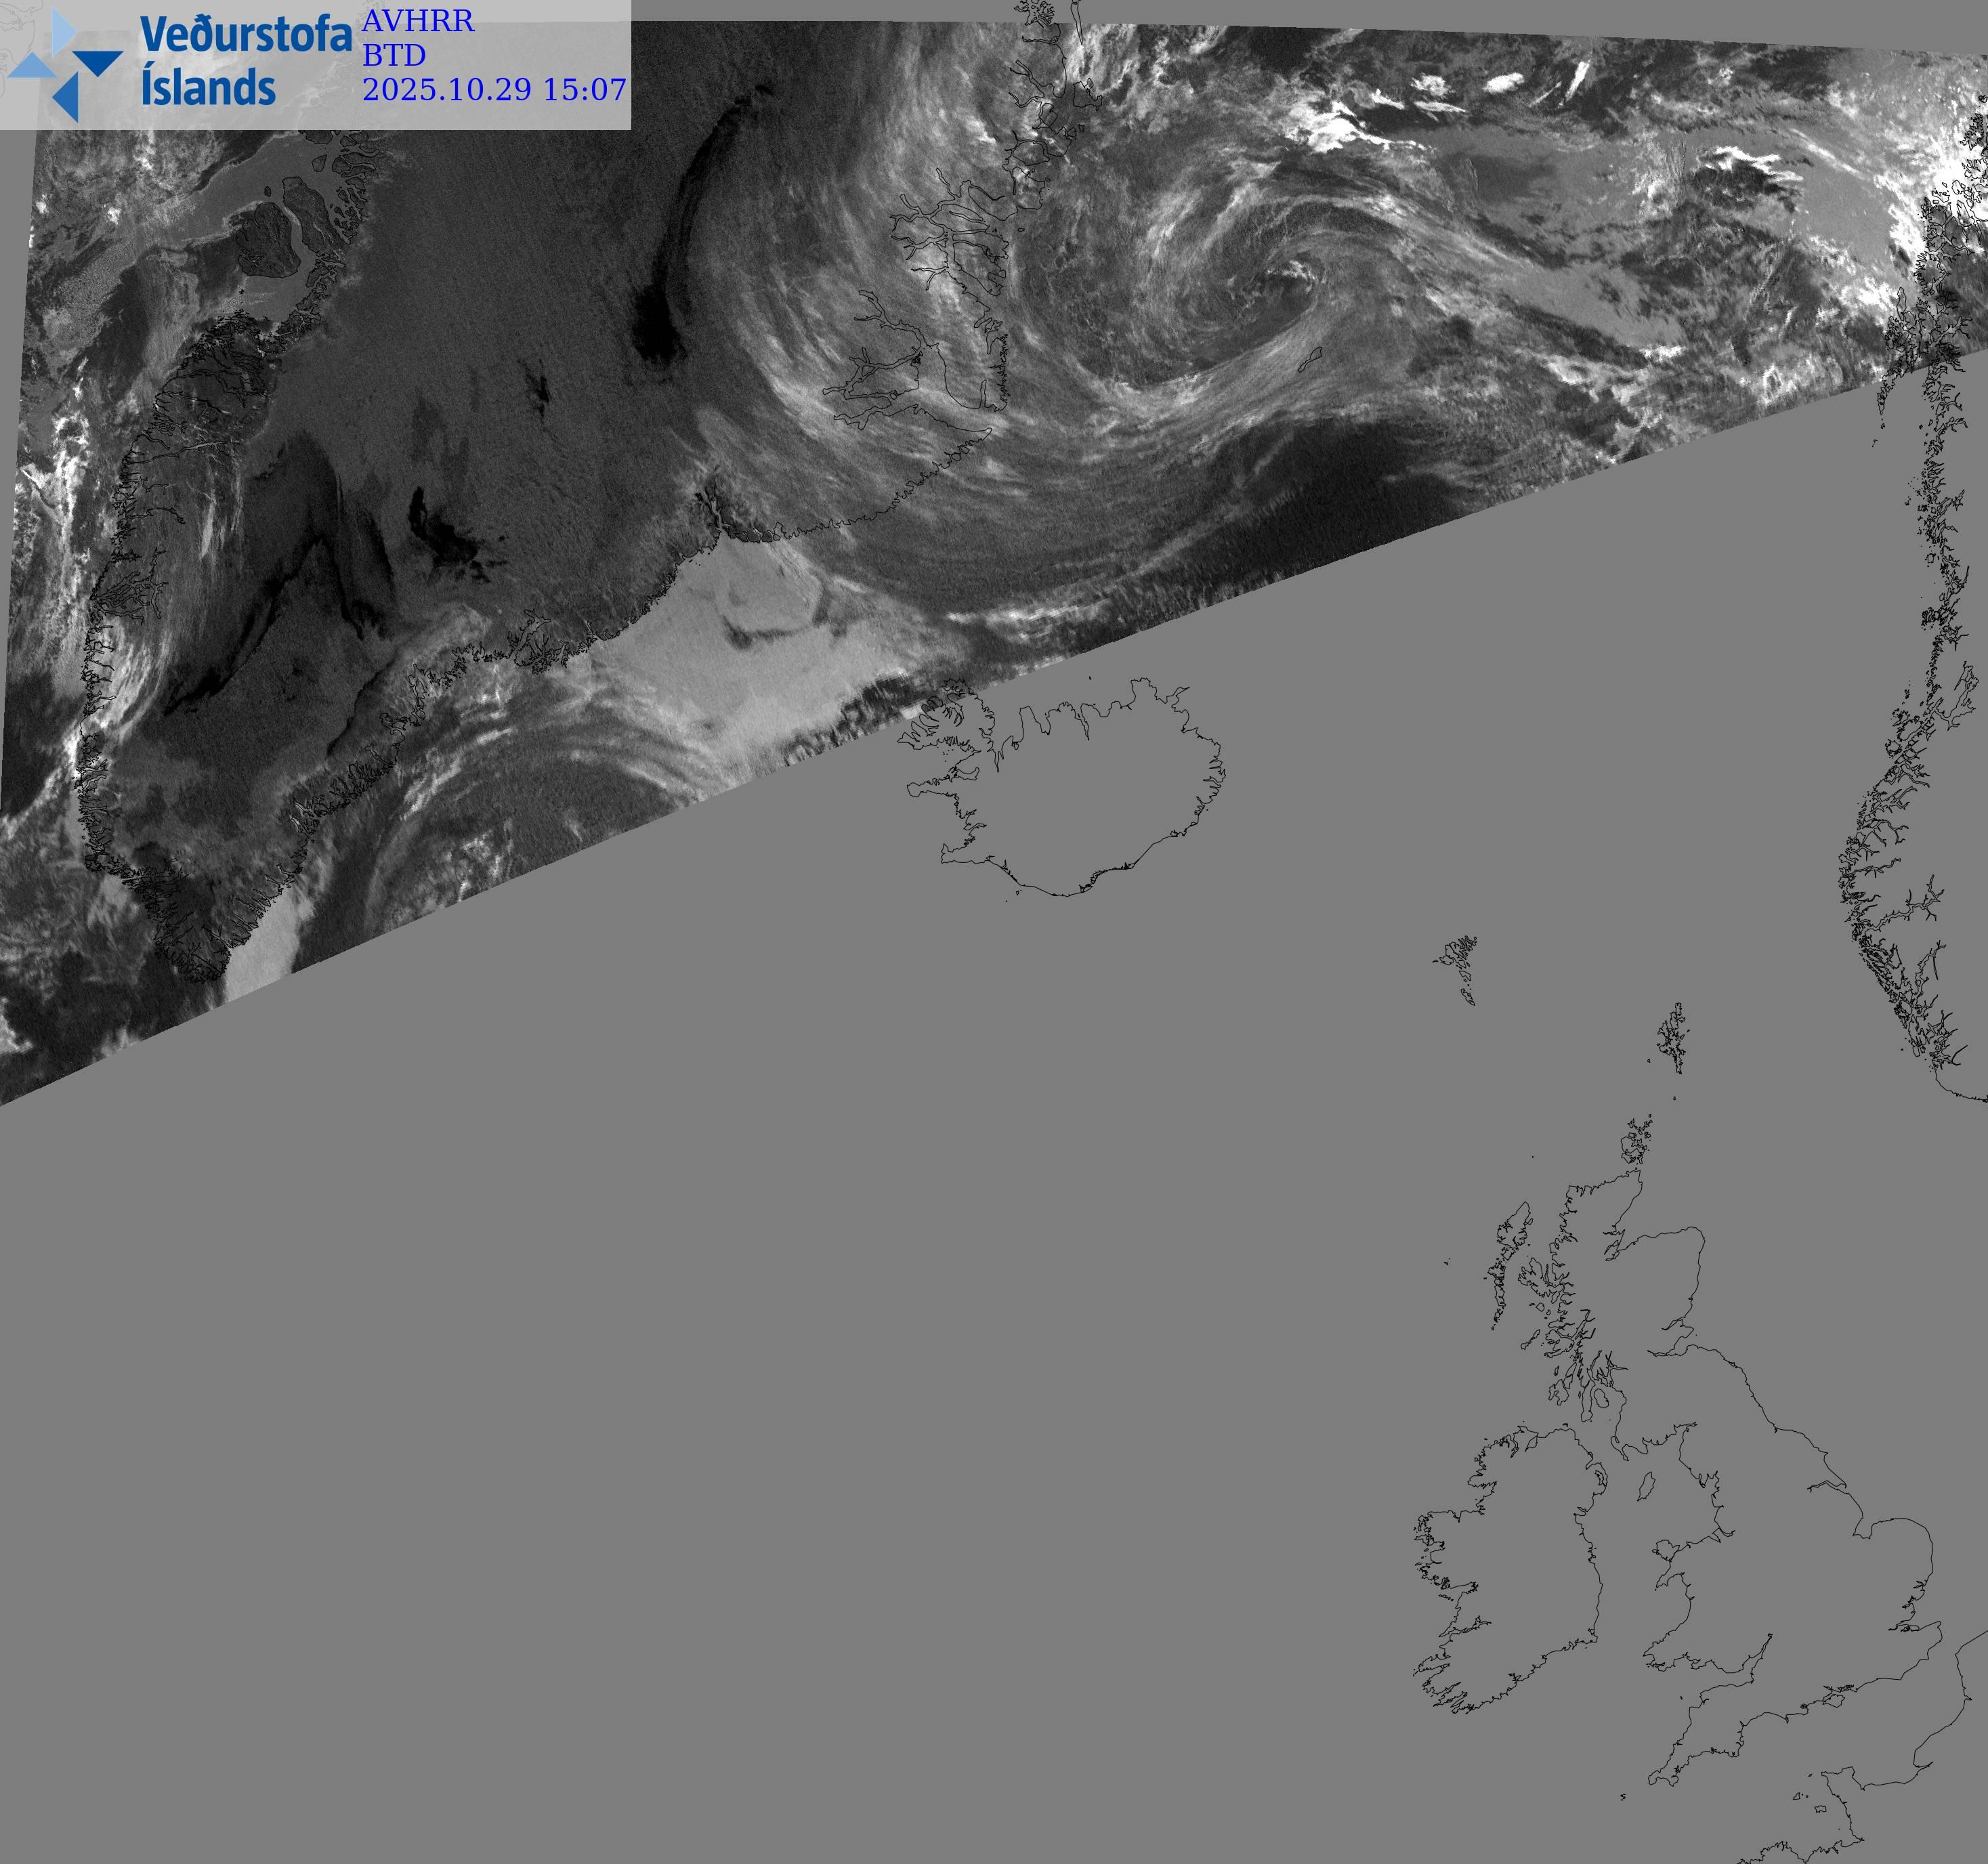This screenshot has width=1988, height=1864.
Task: Click the Veðurstofa Íslands arrow logo icon
Action: 64,65
